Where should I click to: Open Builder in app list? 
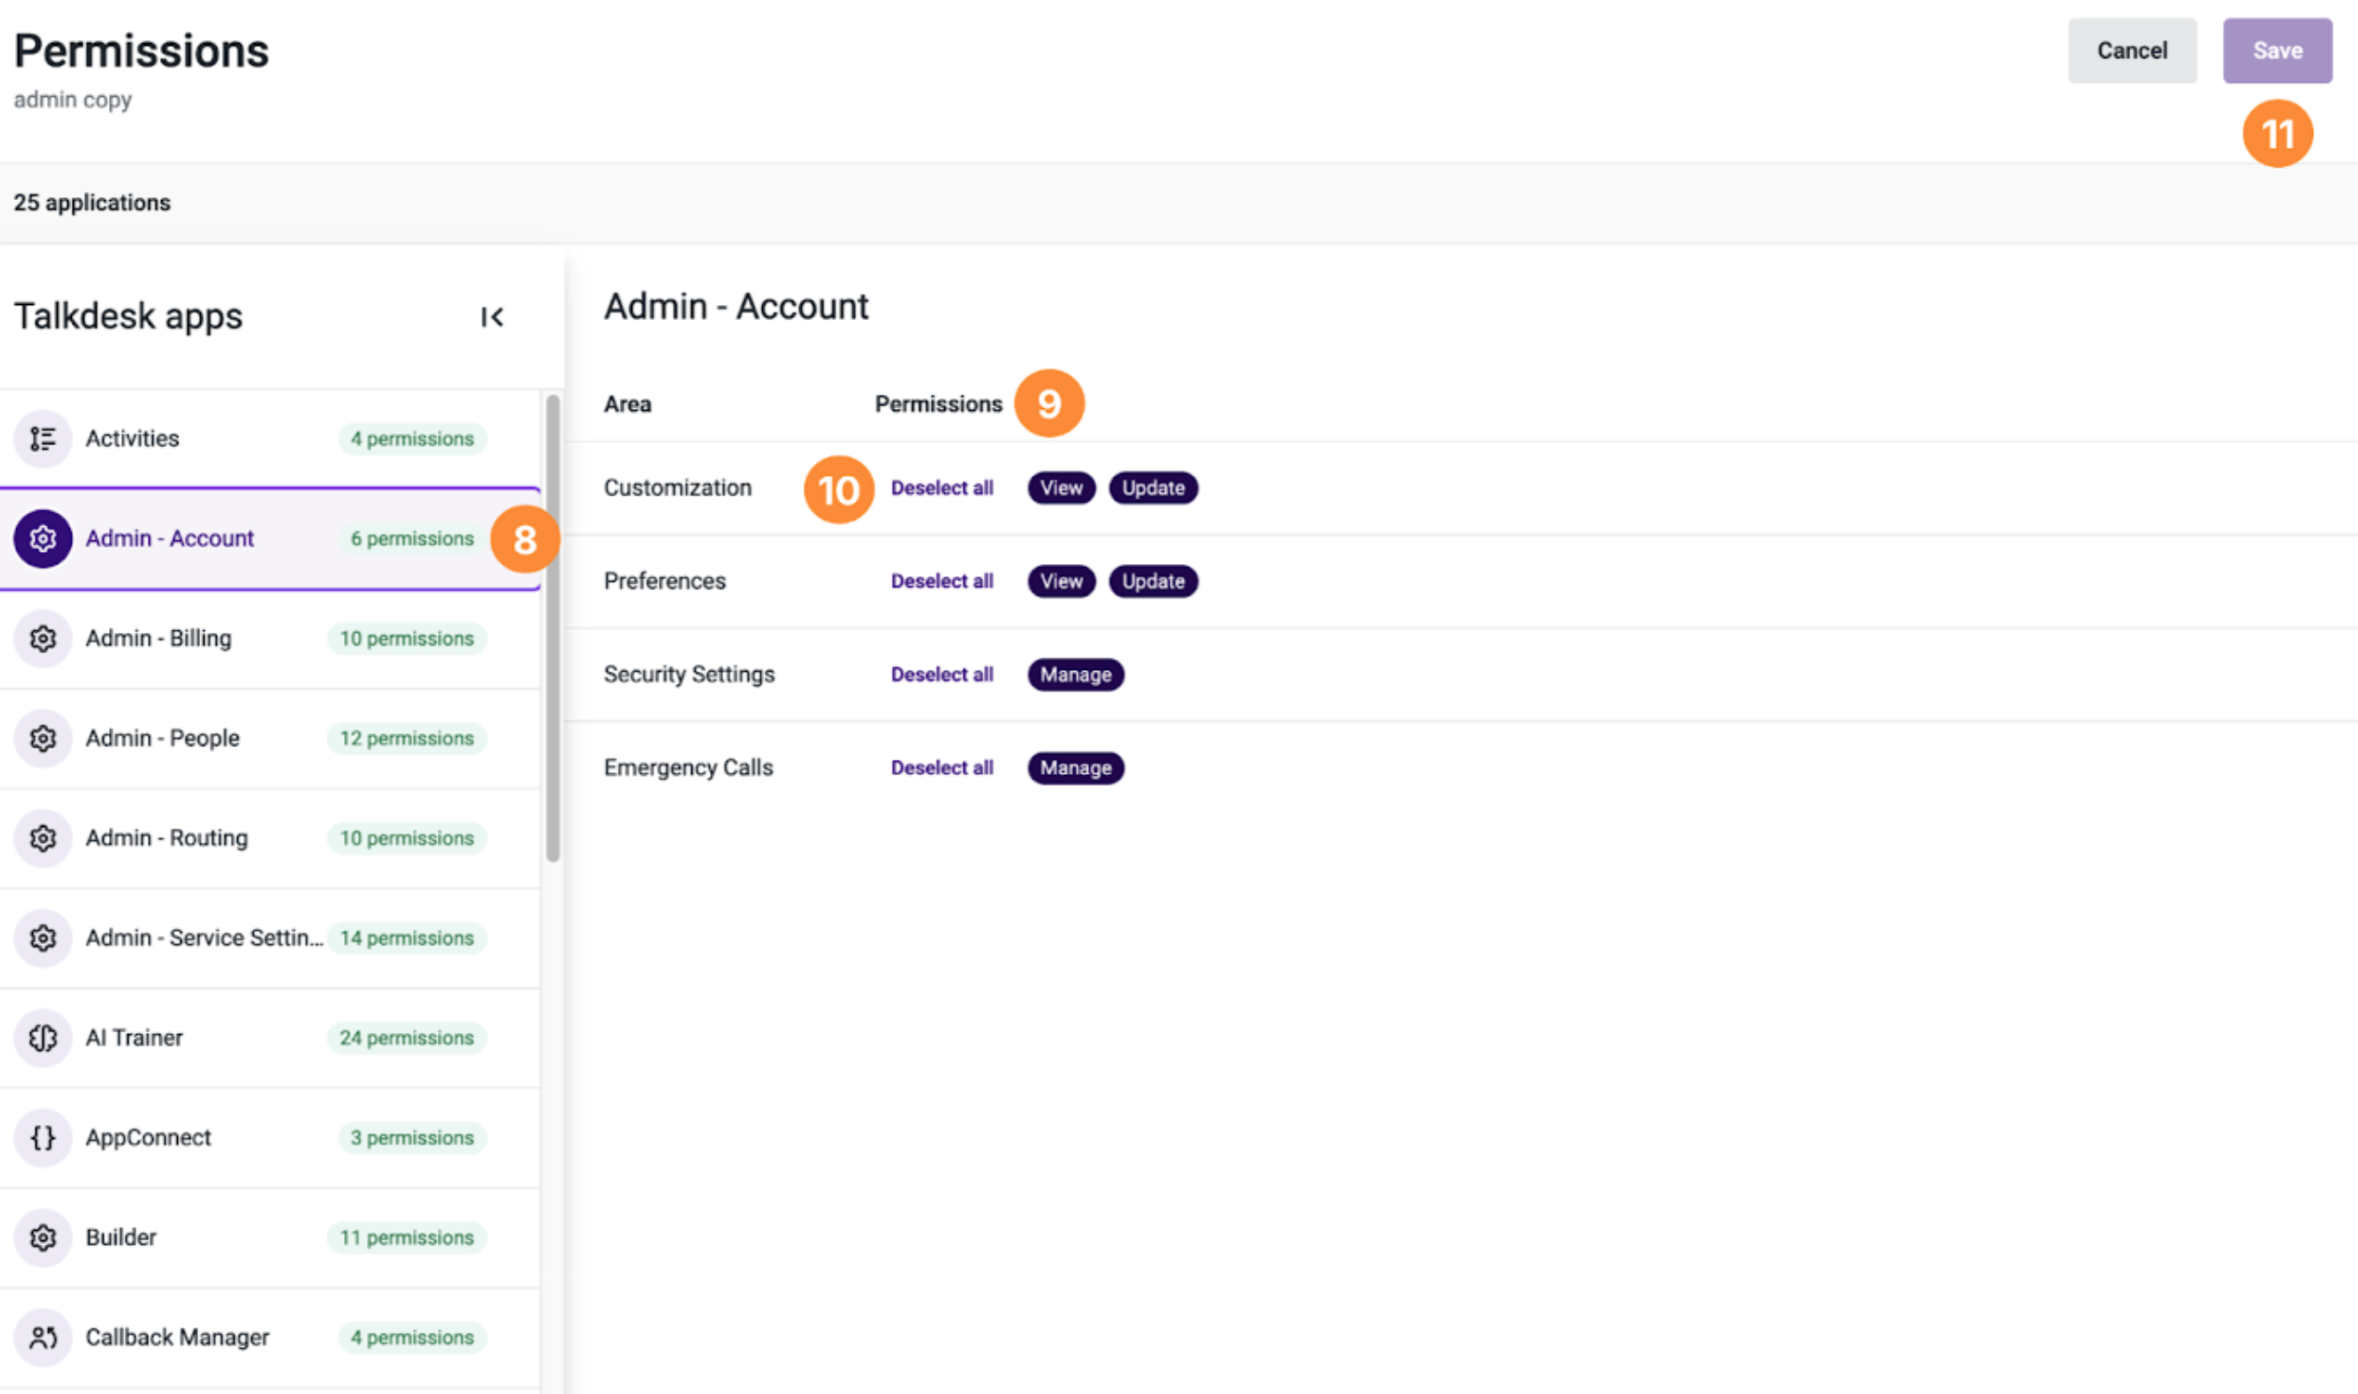pos(270,1238)
